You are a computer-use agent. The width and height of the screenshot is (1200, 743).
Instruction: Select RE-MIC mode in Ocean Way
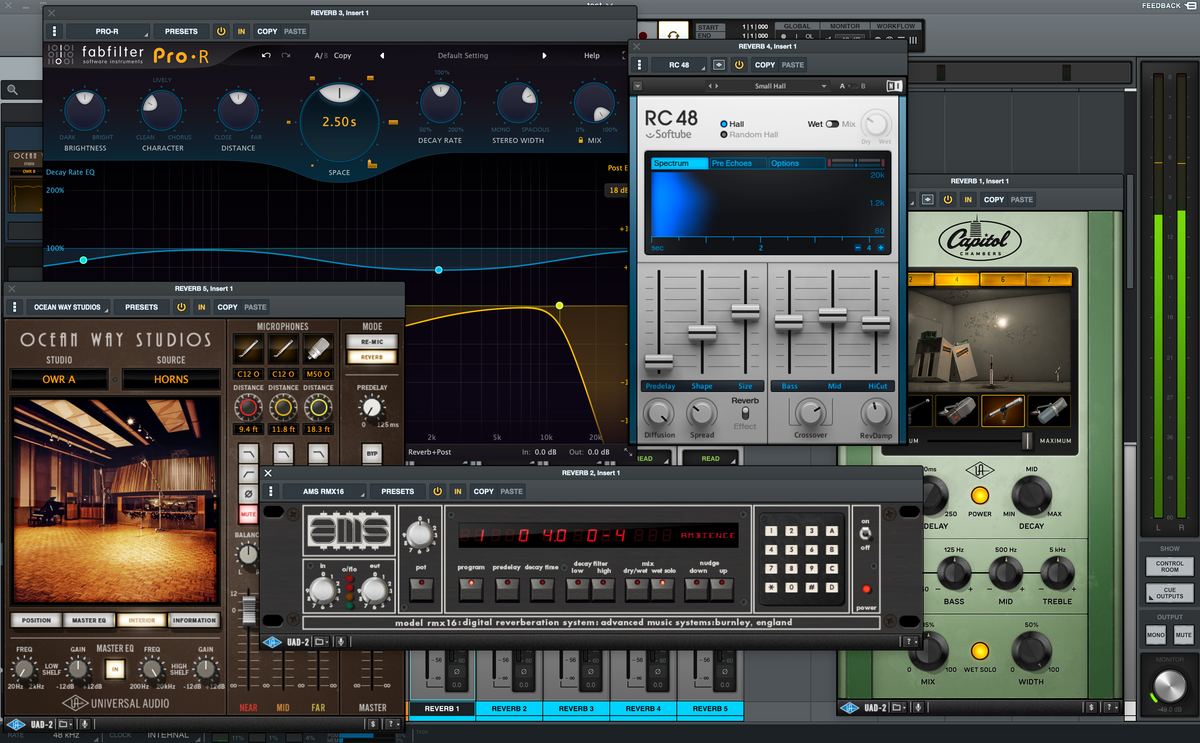pyautogui.click(x=371, y=341)
